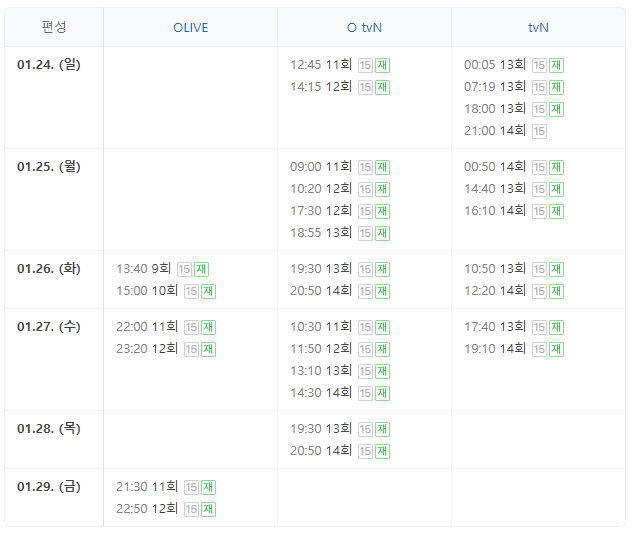Click the 재 rerun badge beside 22:50 12회

208,510
